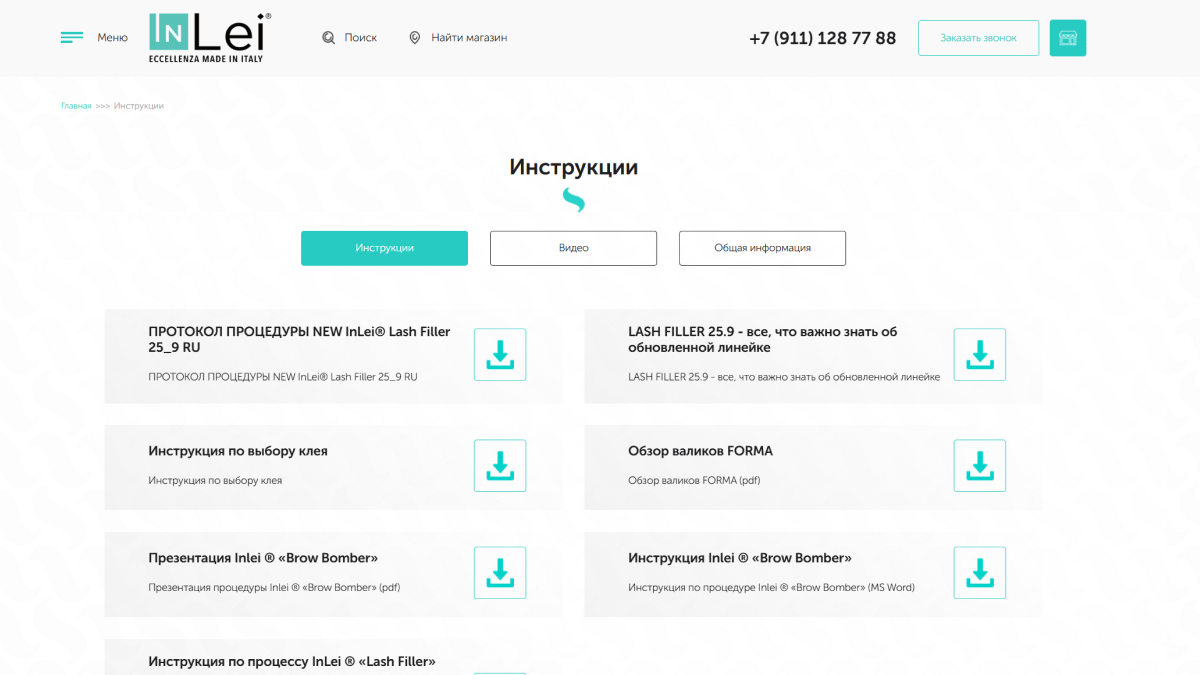Select the Общая информация tab
This screenshot has width=1200, height=675.
[762, 248]
